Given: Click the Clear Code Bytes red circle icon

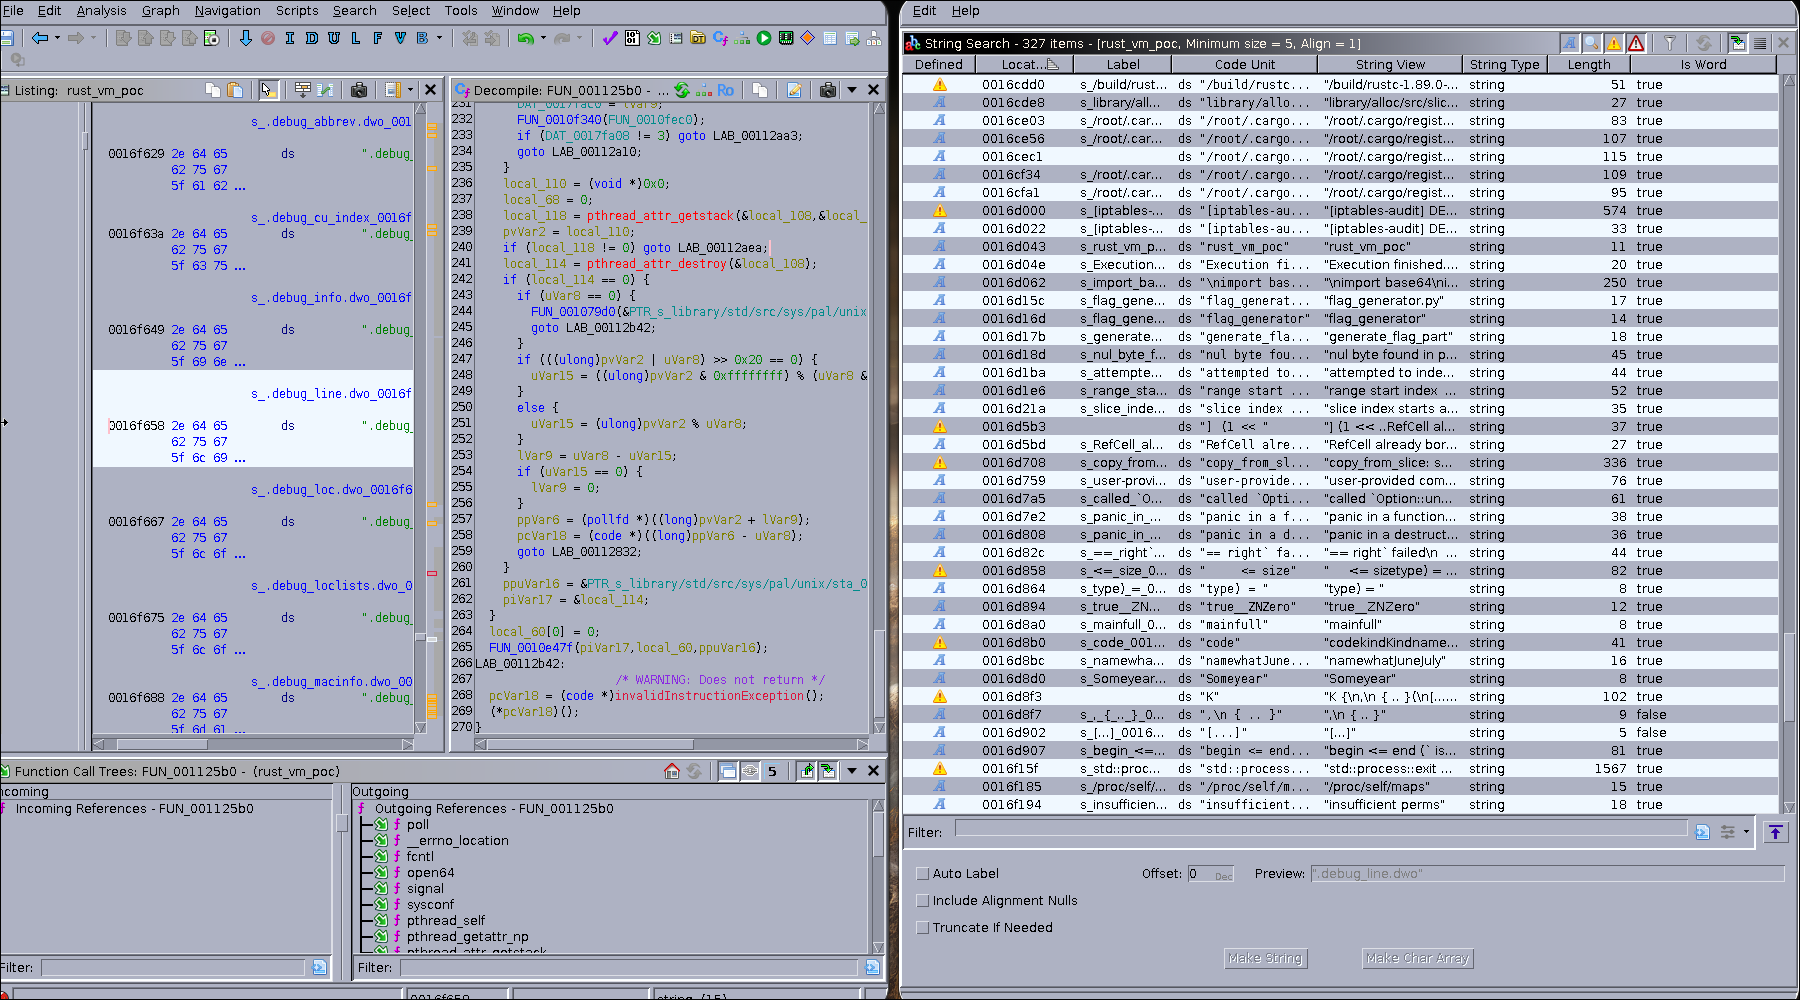Looking at the screenshot, I should (x=268, y=40).
